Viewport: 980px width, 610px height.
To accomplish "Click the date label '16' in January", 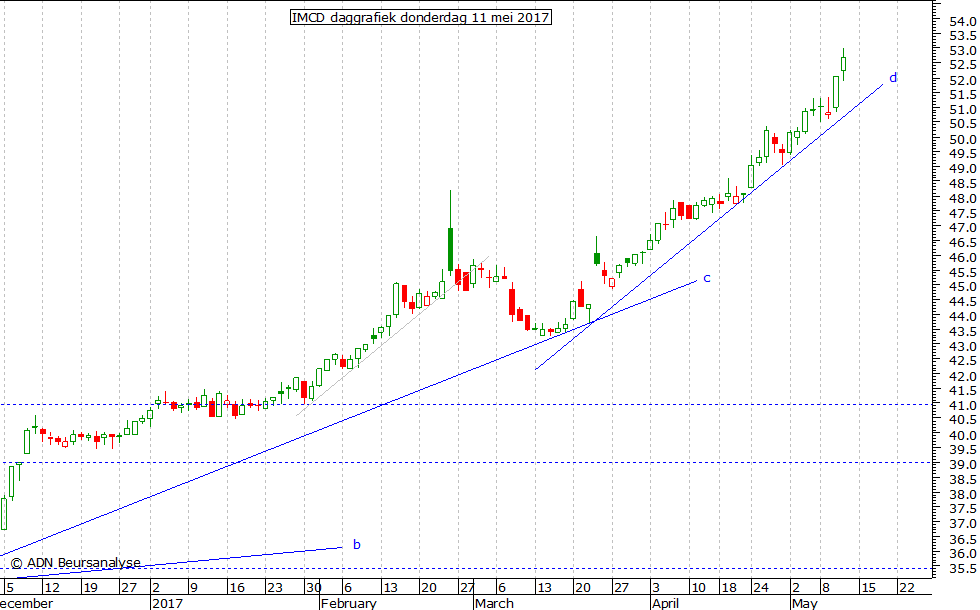I will pos(236,588).
